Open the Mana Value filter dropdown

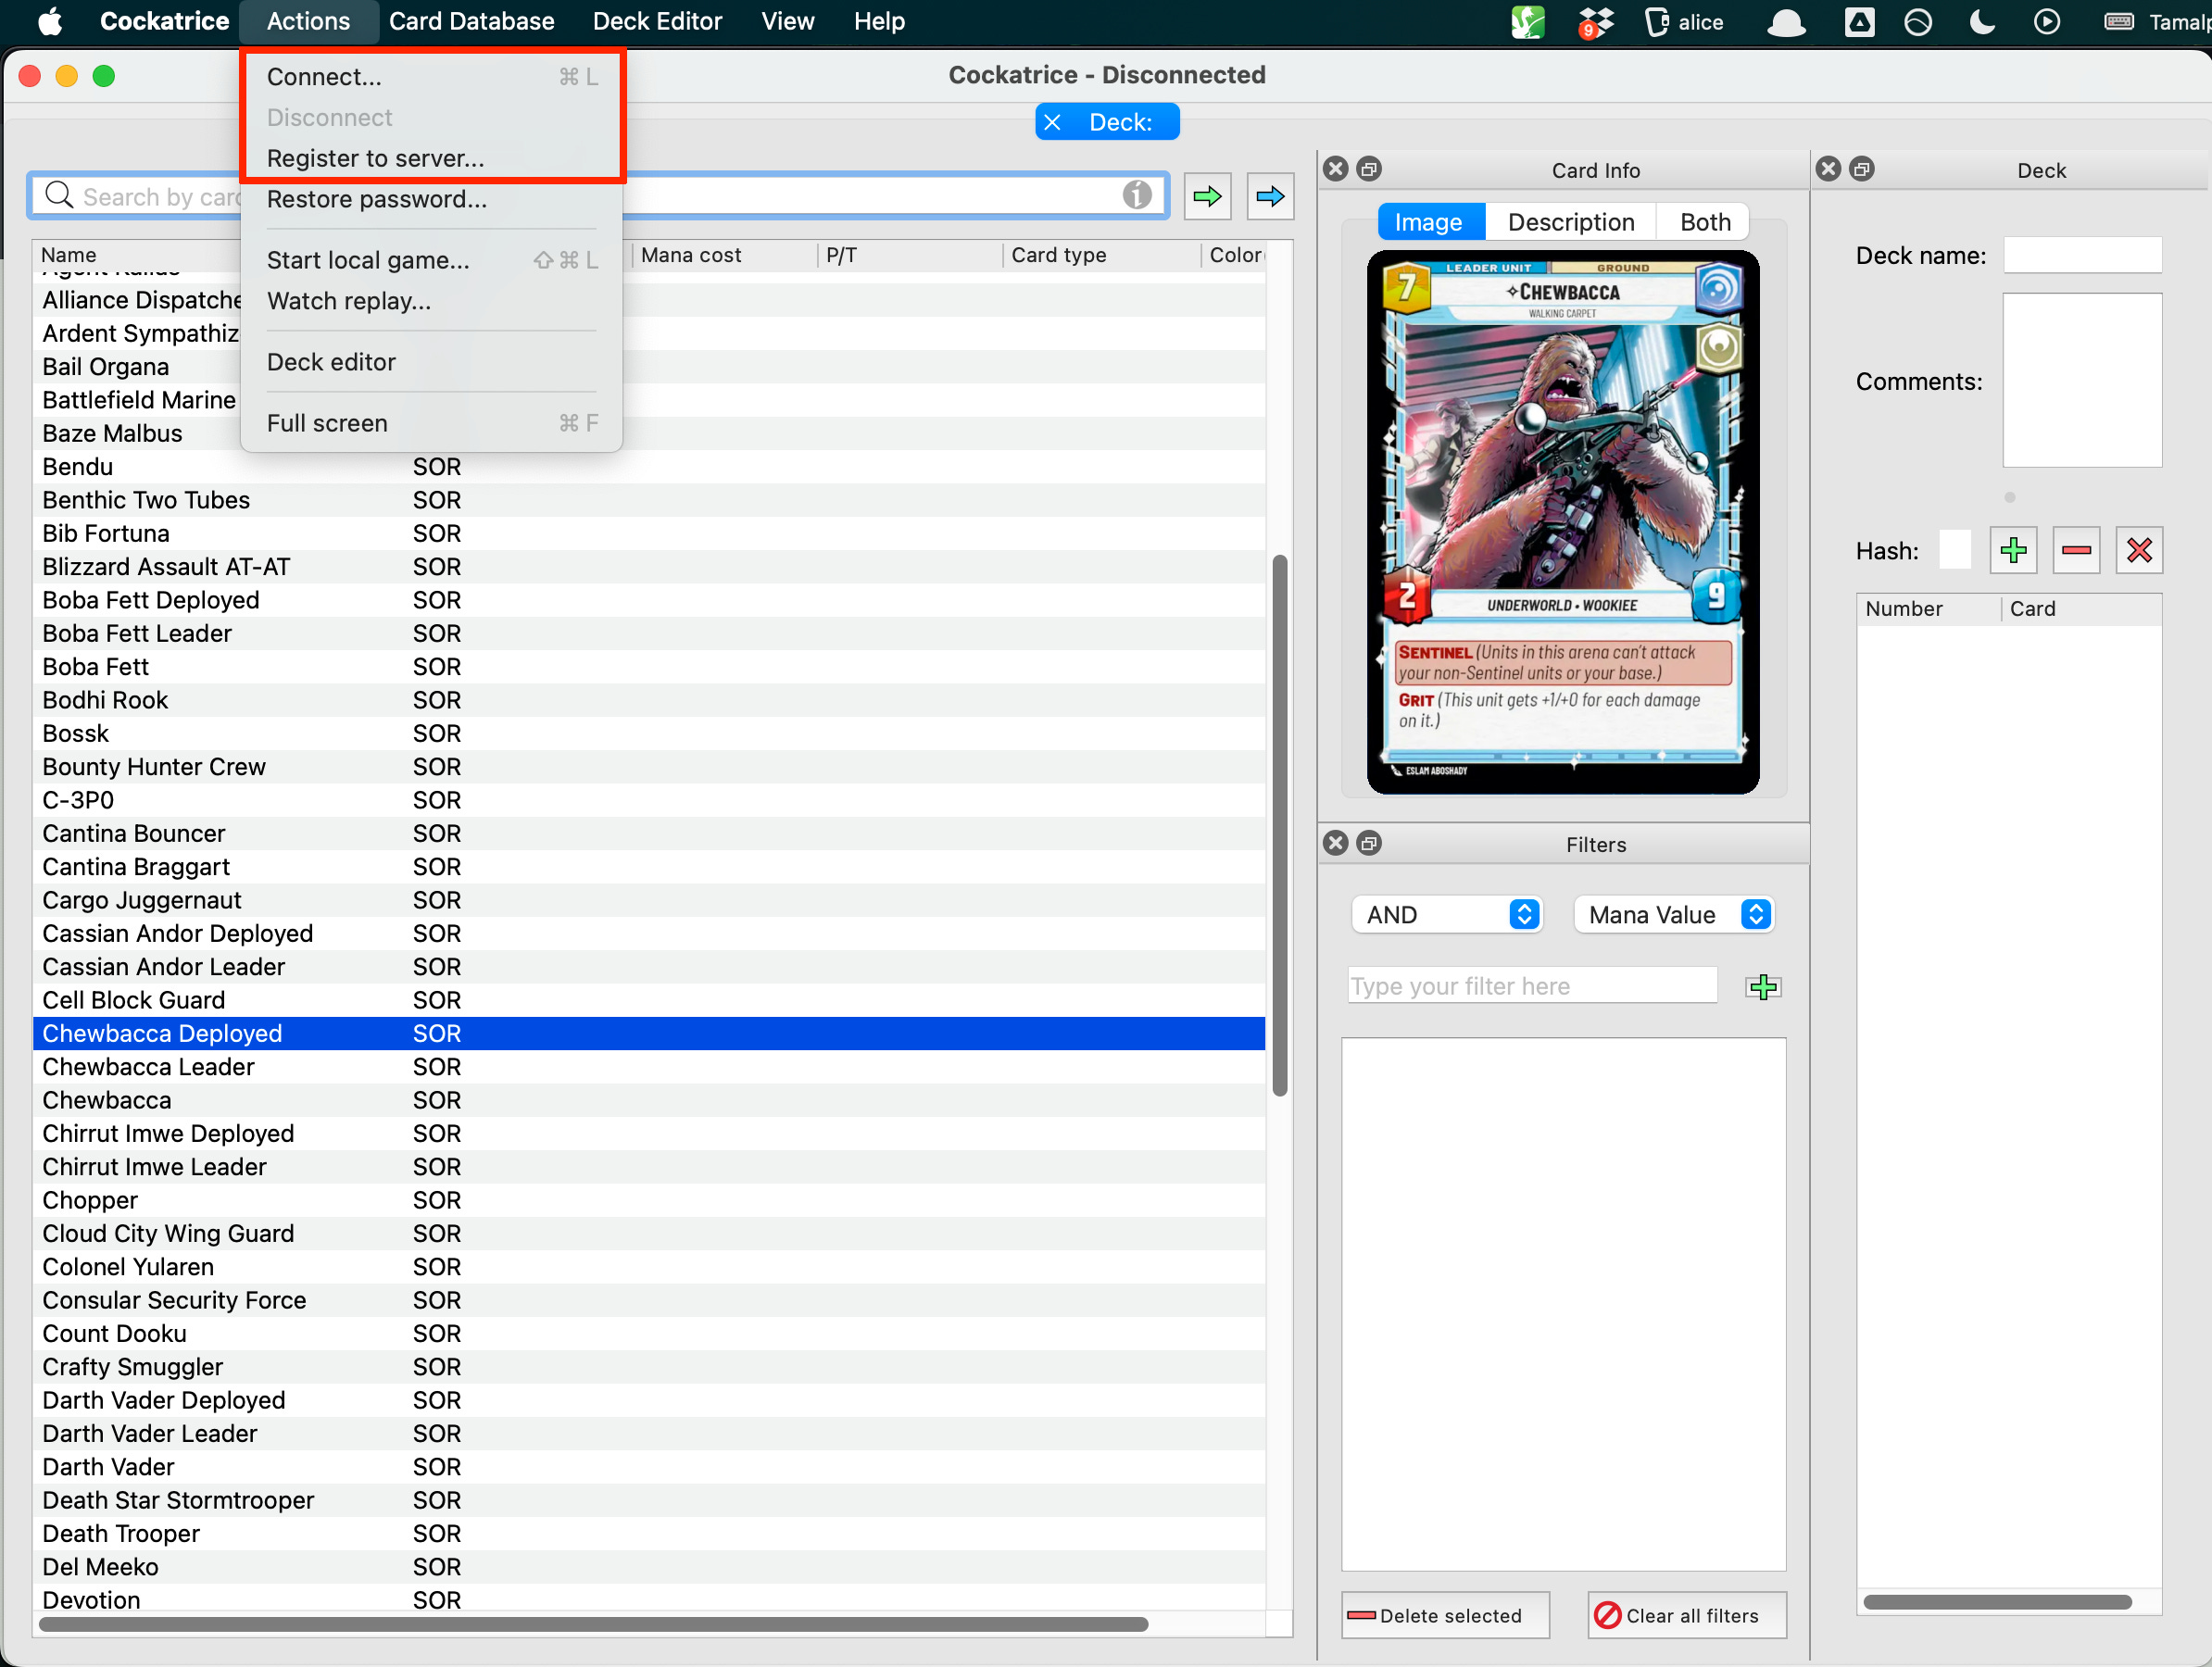(x=1673, y=914)
